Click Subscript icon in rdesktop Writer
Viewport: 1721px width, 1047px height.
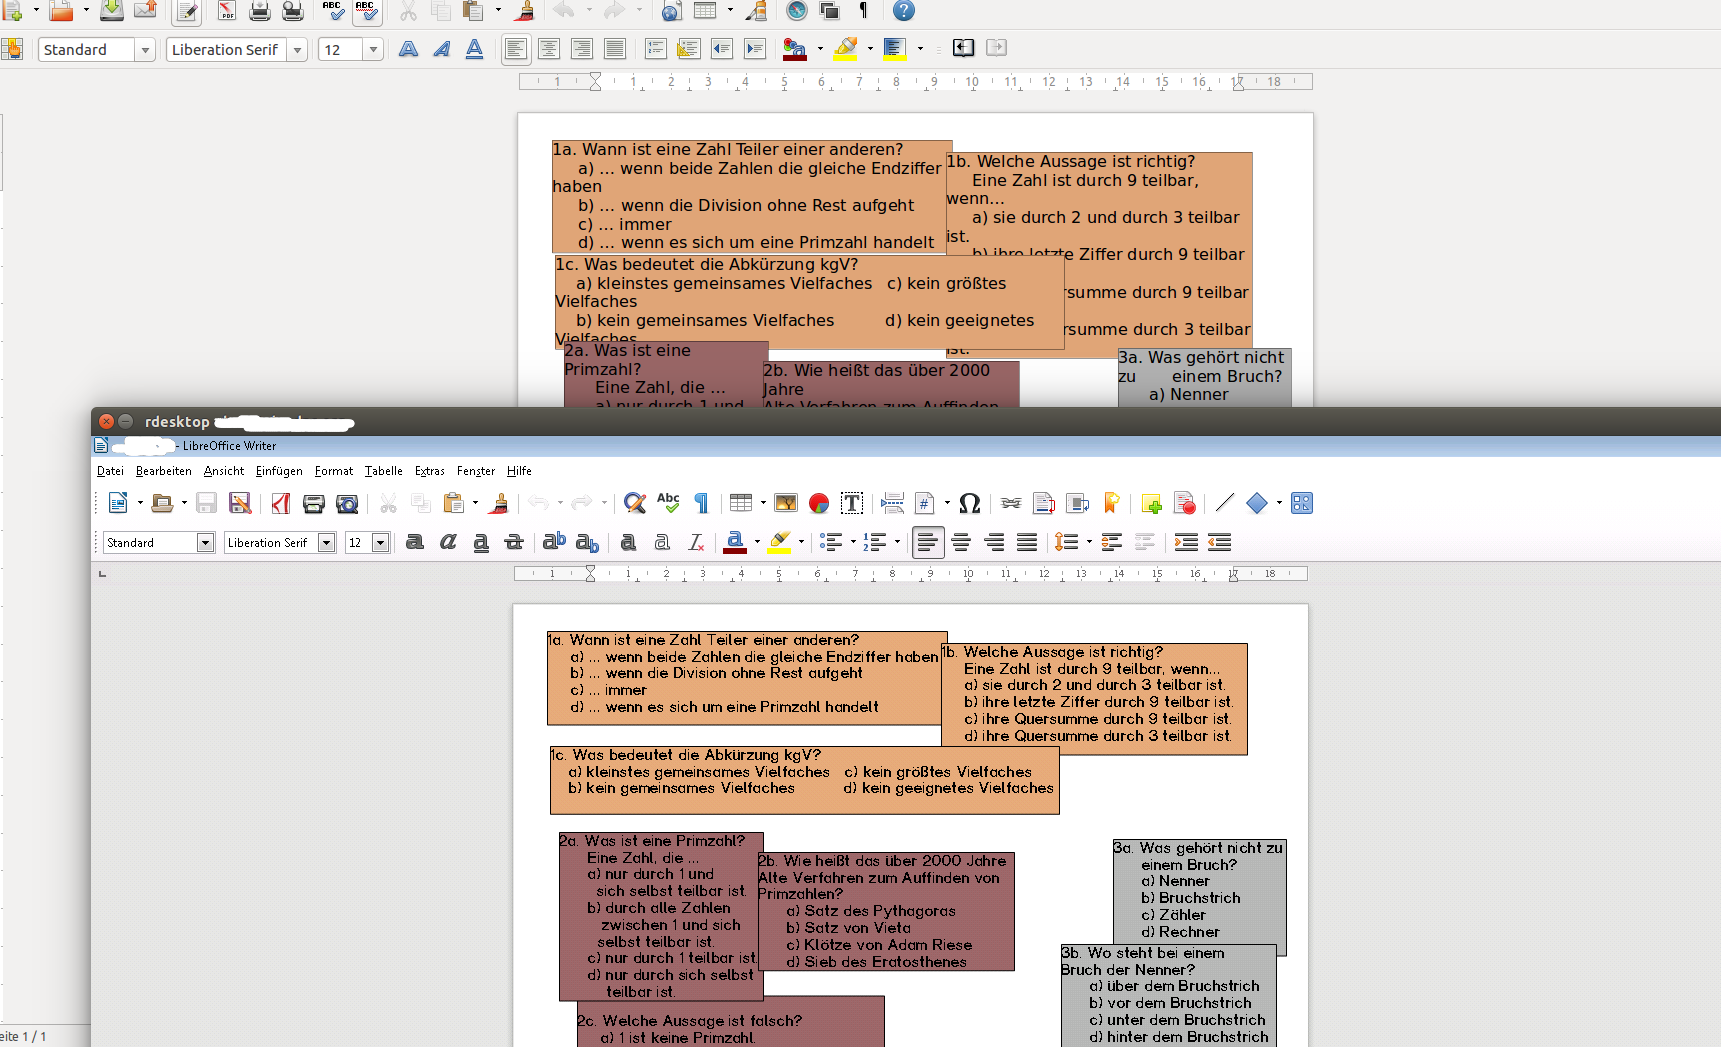(587, 542)
